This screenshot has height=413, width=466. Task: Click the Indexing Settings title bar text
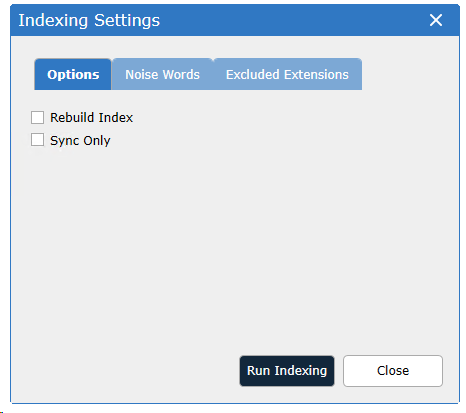tap(89, 20)
